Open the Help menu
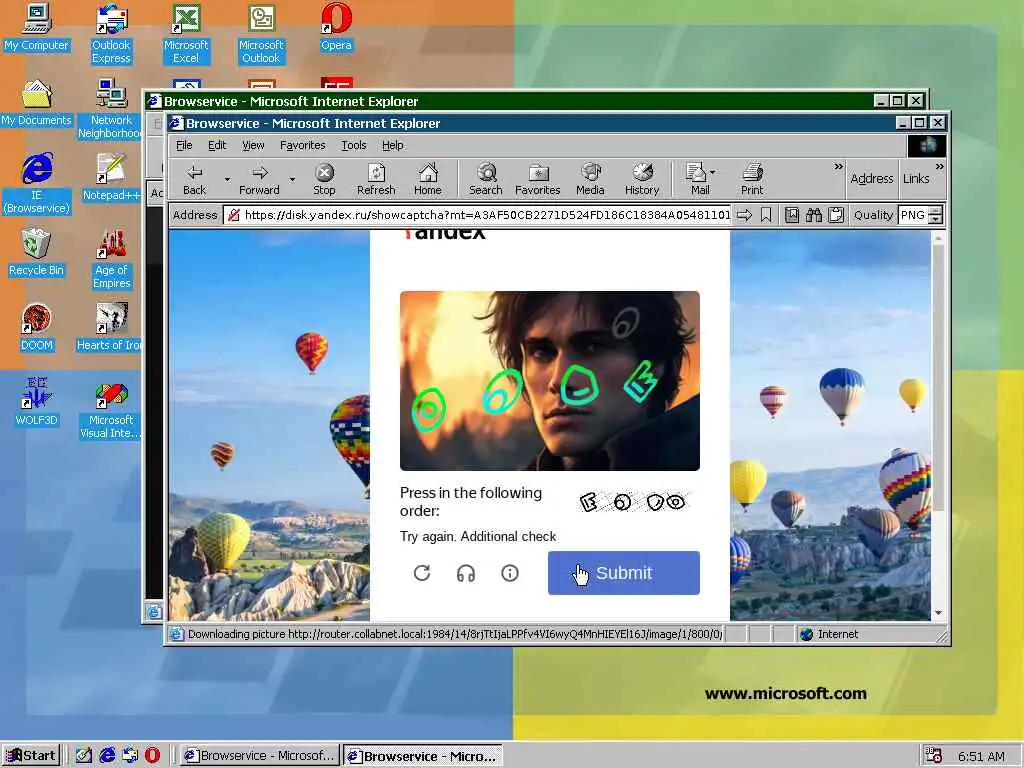The image size is (1024, 768). [x=392, y=145]
